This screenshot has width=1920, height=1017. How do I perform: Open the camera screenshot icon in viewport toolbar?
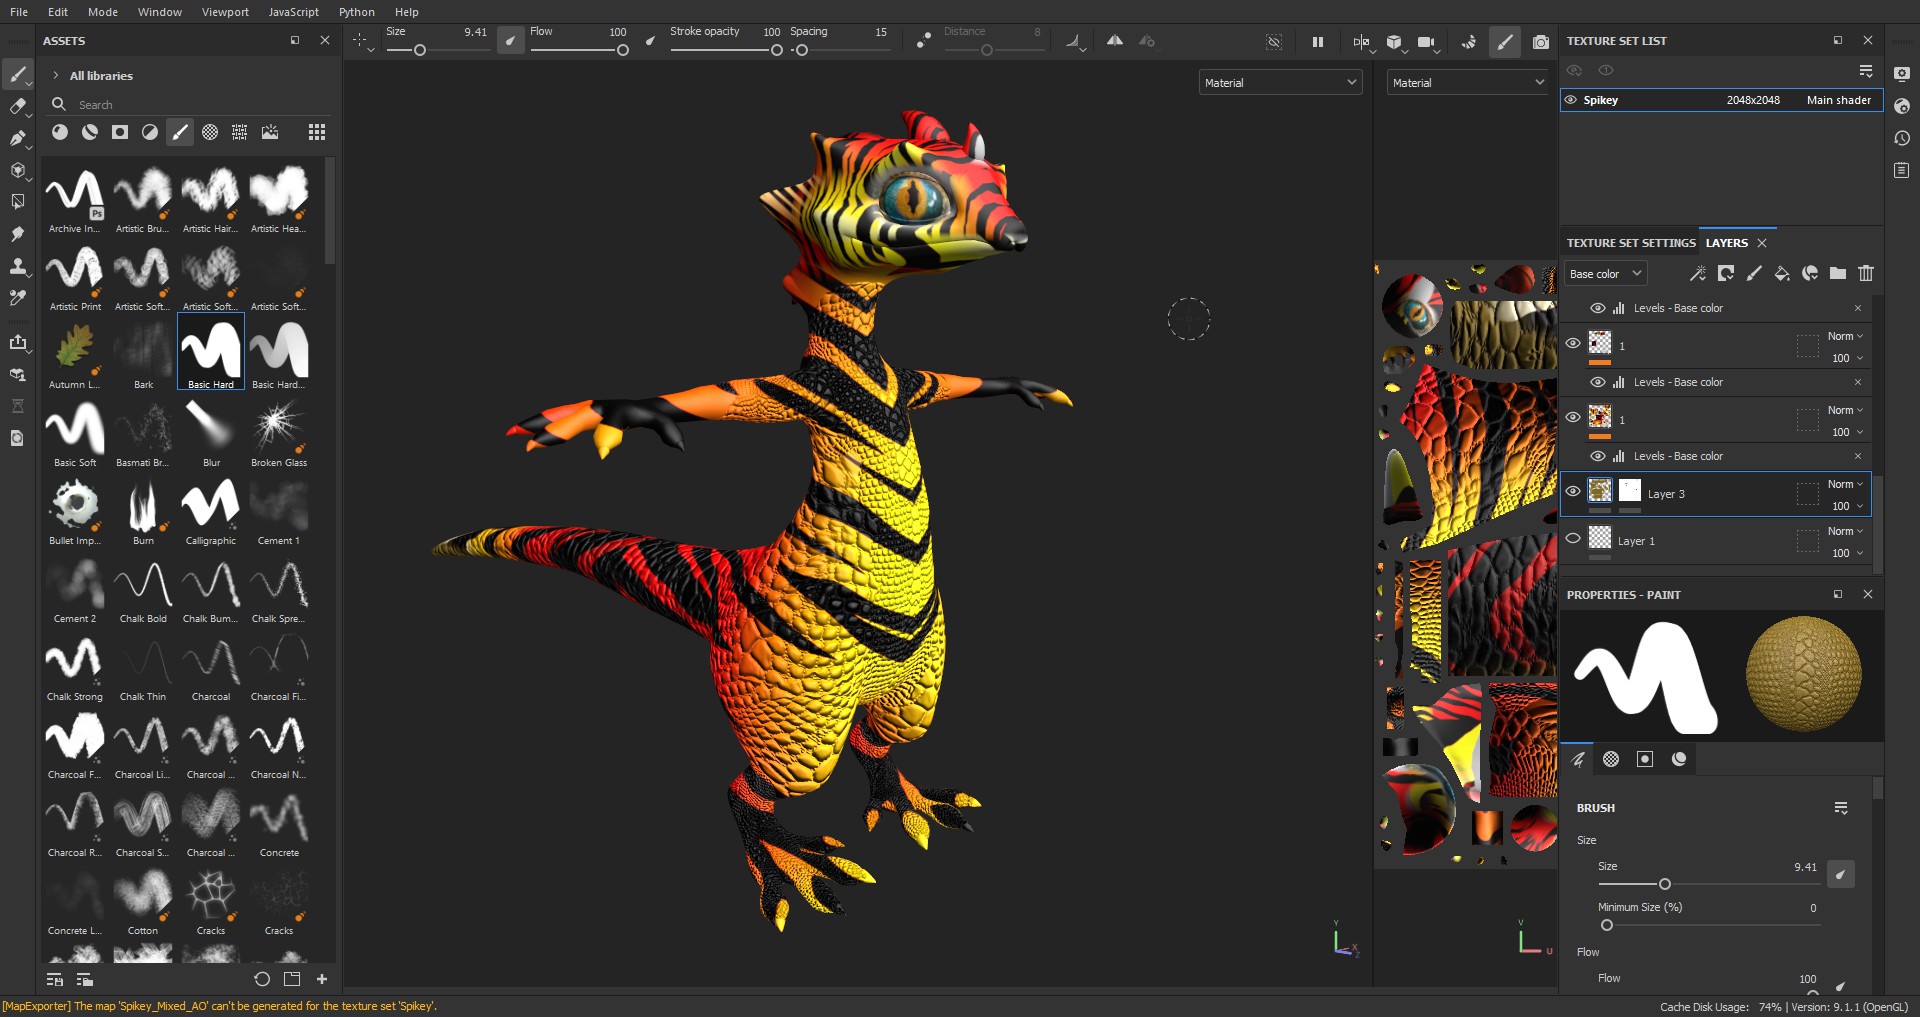click(1540, 42)
